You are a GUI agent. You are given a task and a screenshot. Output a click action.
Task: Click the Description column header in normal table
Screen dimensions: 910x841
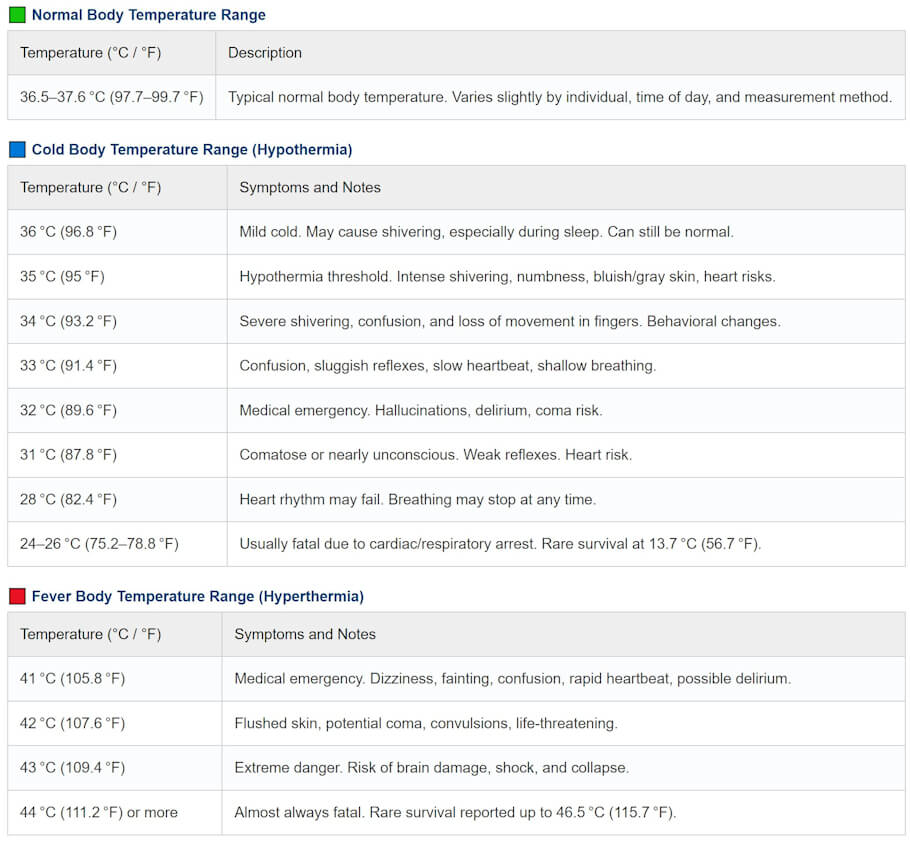[x=265, y=53]
